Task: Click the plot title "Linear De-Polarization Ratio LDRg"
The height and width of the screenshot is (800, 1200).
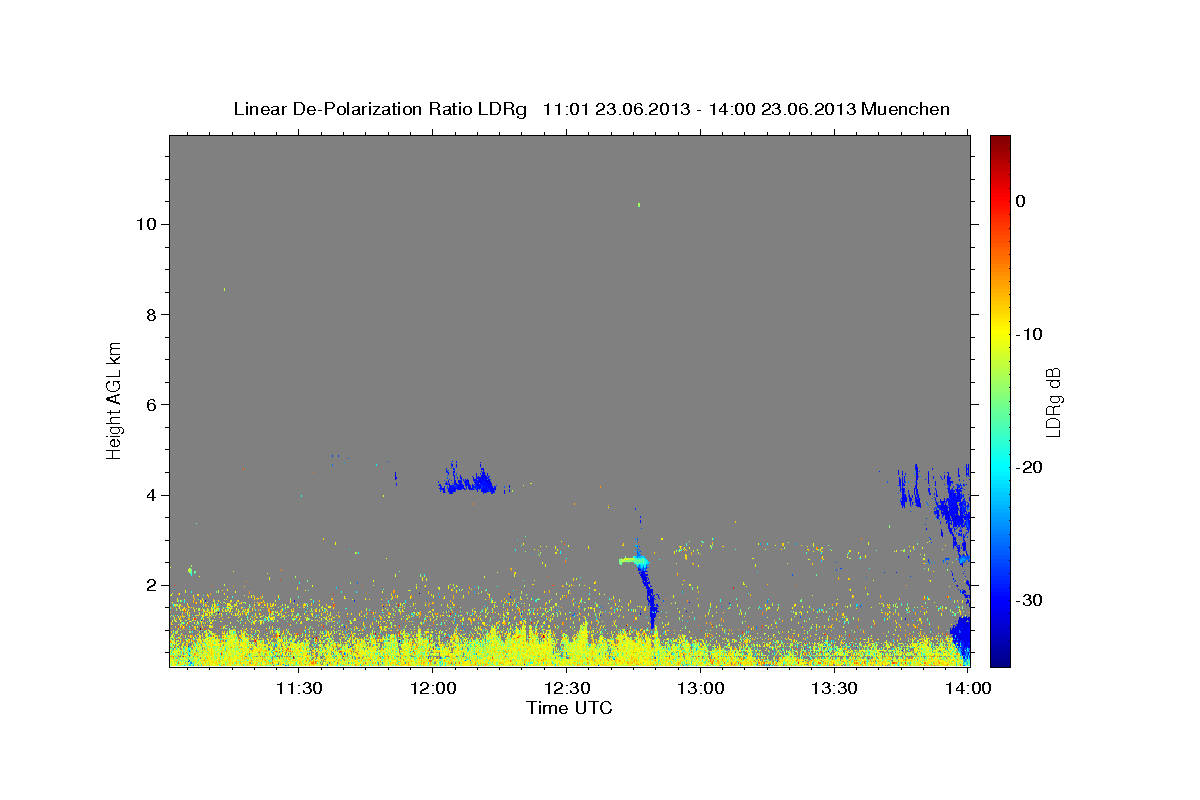Action: (380, 109)
